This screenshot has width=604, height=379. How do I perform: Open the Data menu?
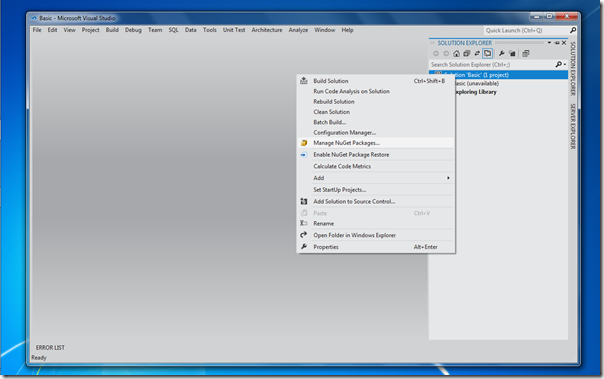(191, 30)
